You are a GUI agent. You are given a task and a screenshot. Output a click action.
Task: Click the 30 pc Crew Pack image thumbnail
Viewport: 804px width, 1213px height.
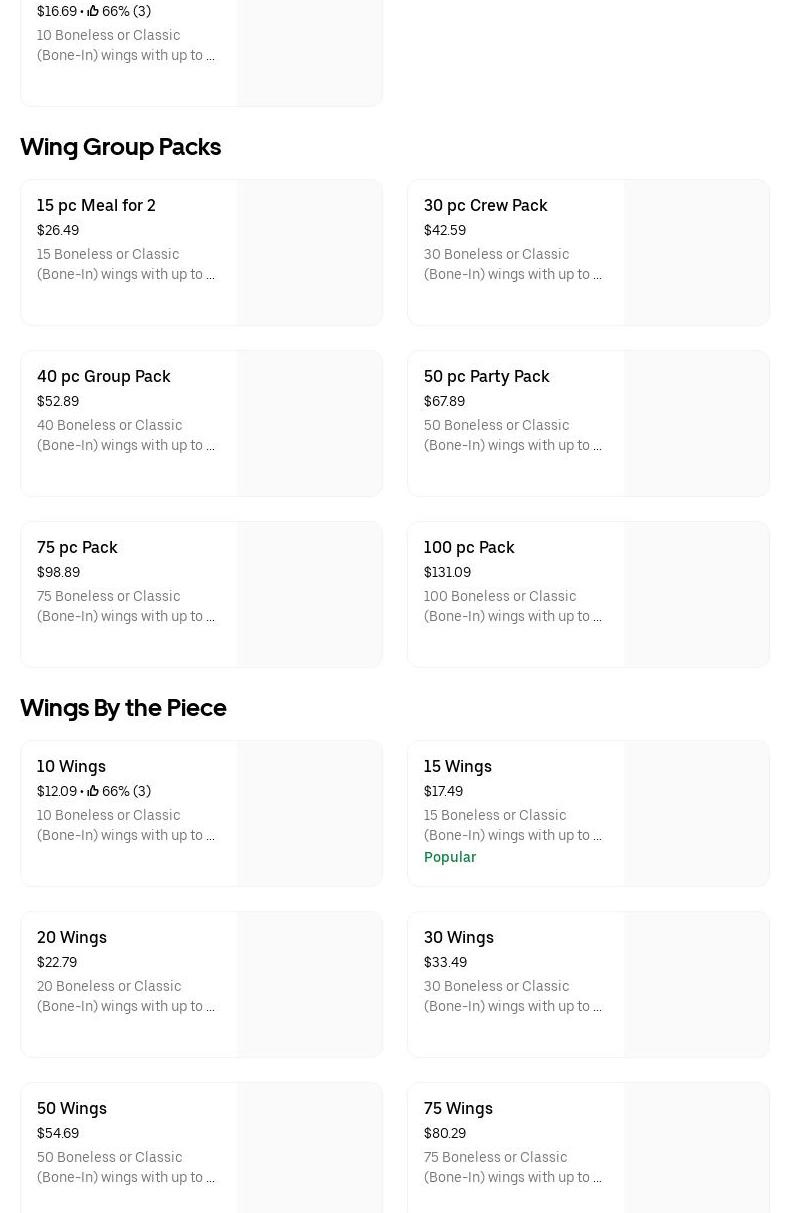(x=696, y=253)
